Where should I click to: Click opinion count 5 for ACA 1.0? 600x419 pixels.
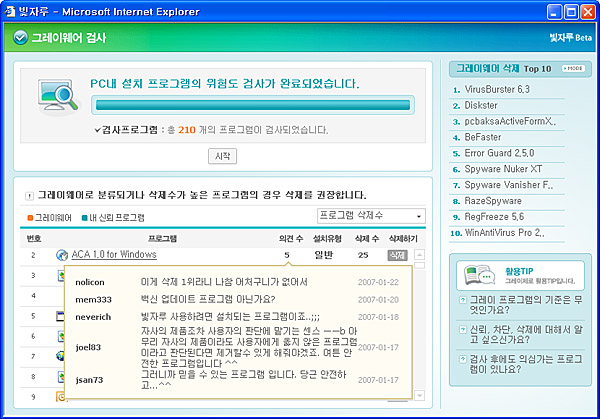click(x=287, y=255)
